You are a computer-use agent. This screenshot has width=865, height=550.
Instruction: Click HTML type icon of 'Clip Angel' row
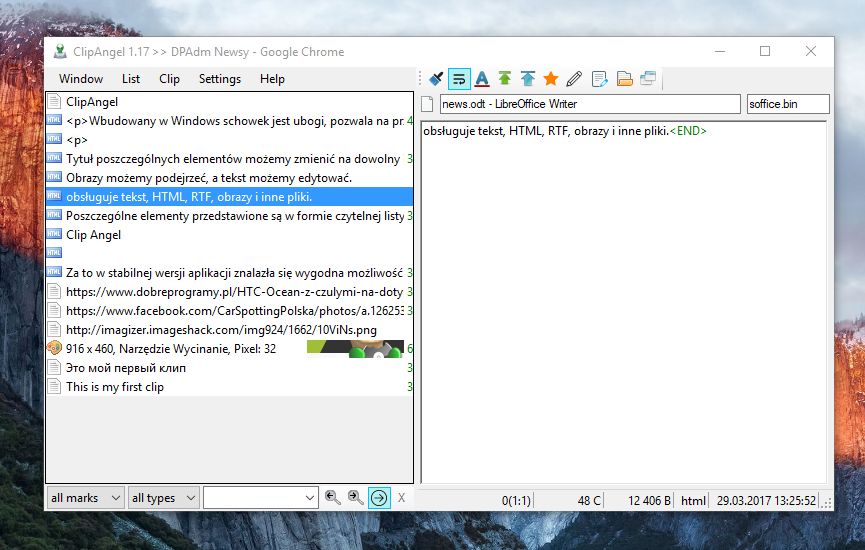[54, 234]
